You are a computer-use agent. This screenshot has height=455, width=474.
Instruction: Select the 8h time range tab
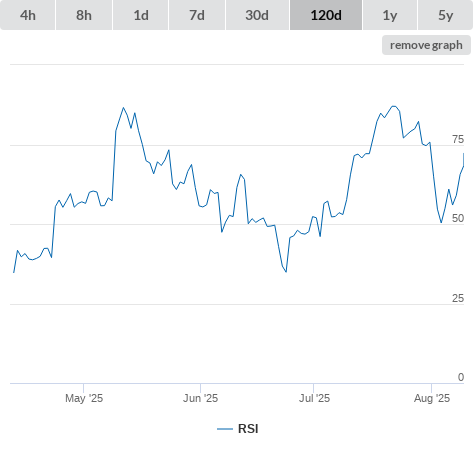coord(84,15)
